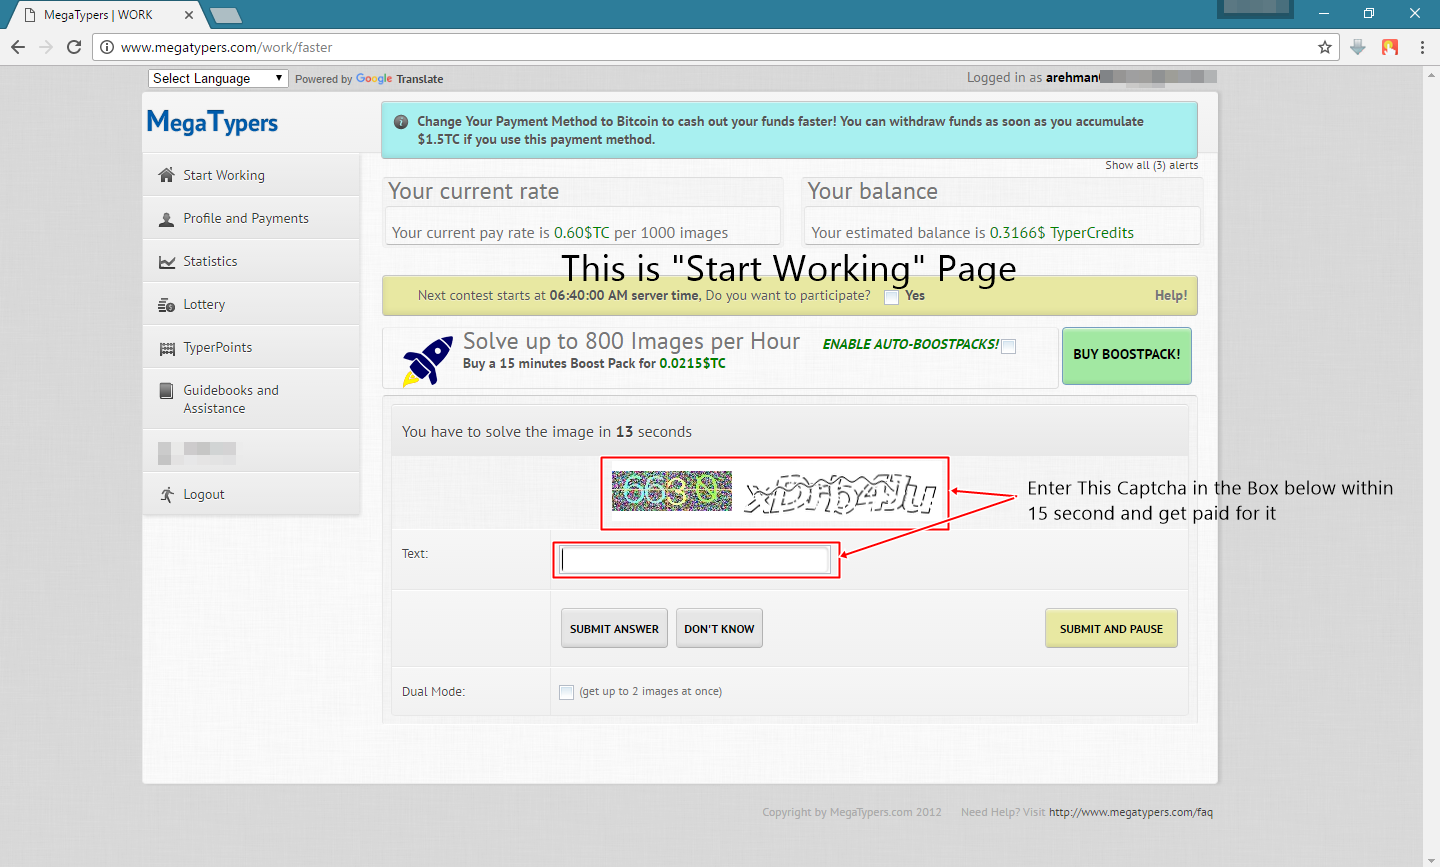
Task: Open the Select Language dropdown
Action: [x=218, y=78]
